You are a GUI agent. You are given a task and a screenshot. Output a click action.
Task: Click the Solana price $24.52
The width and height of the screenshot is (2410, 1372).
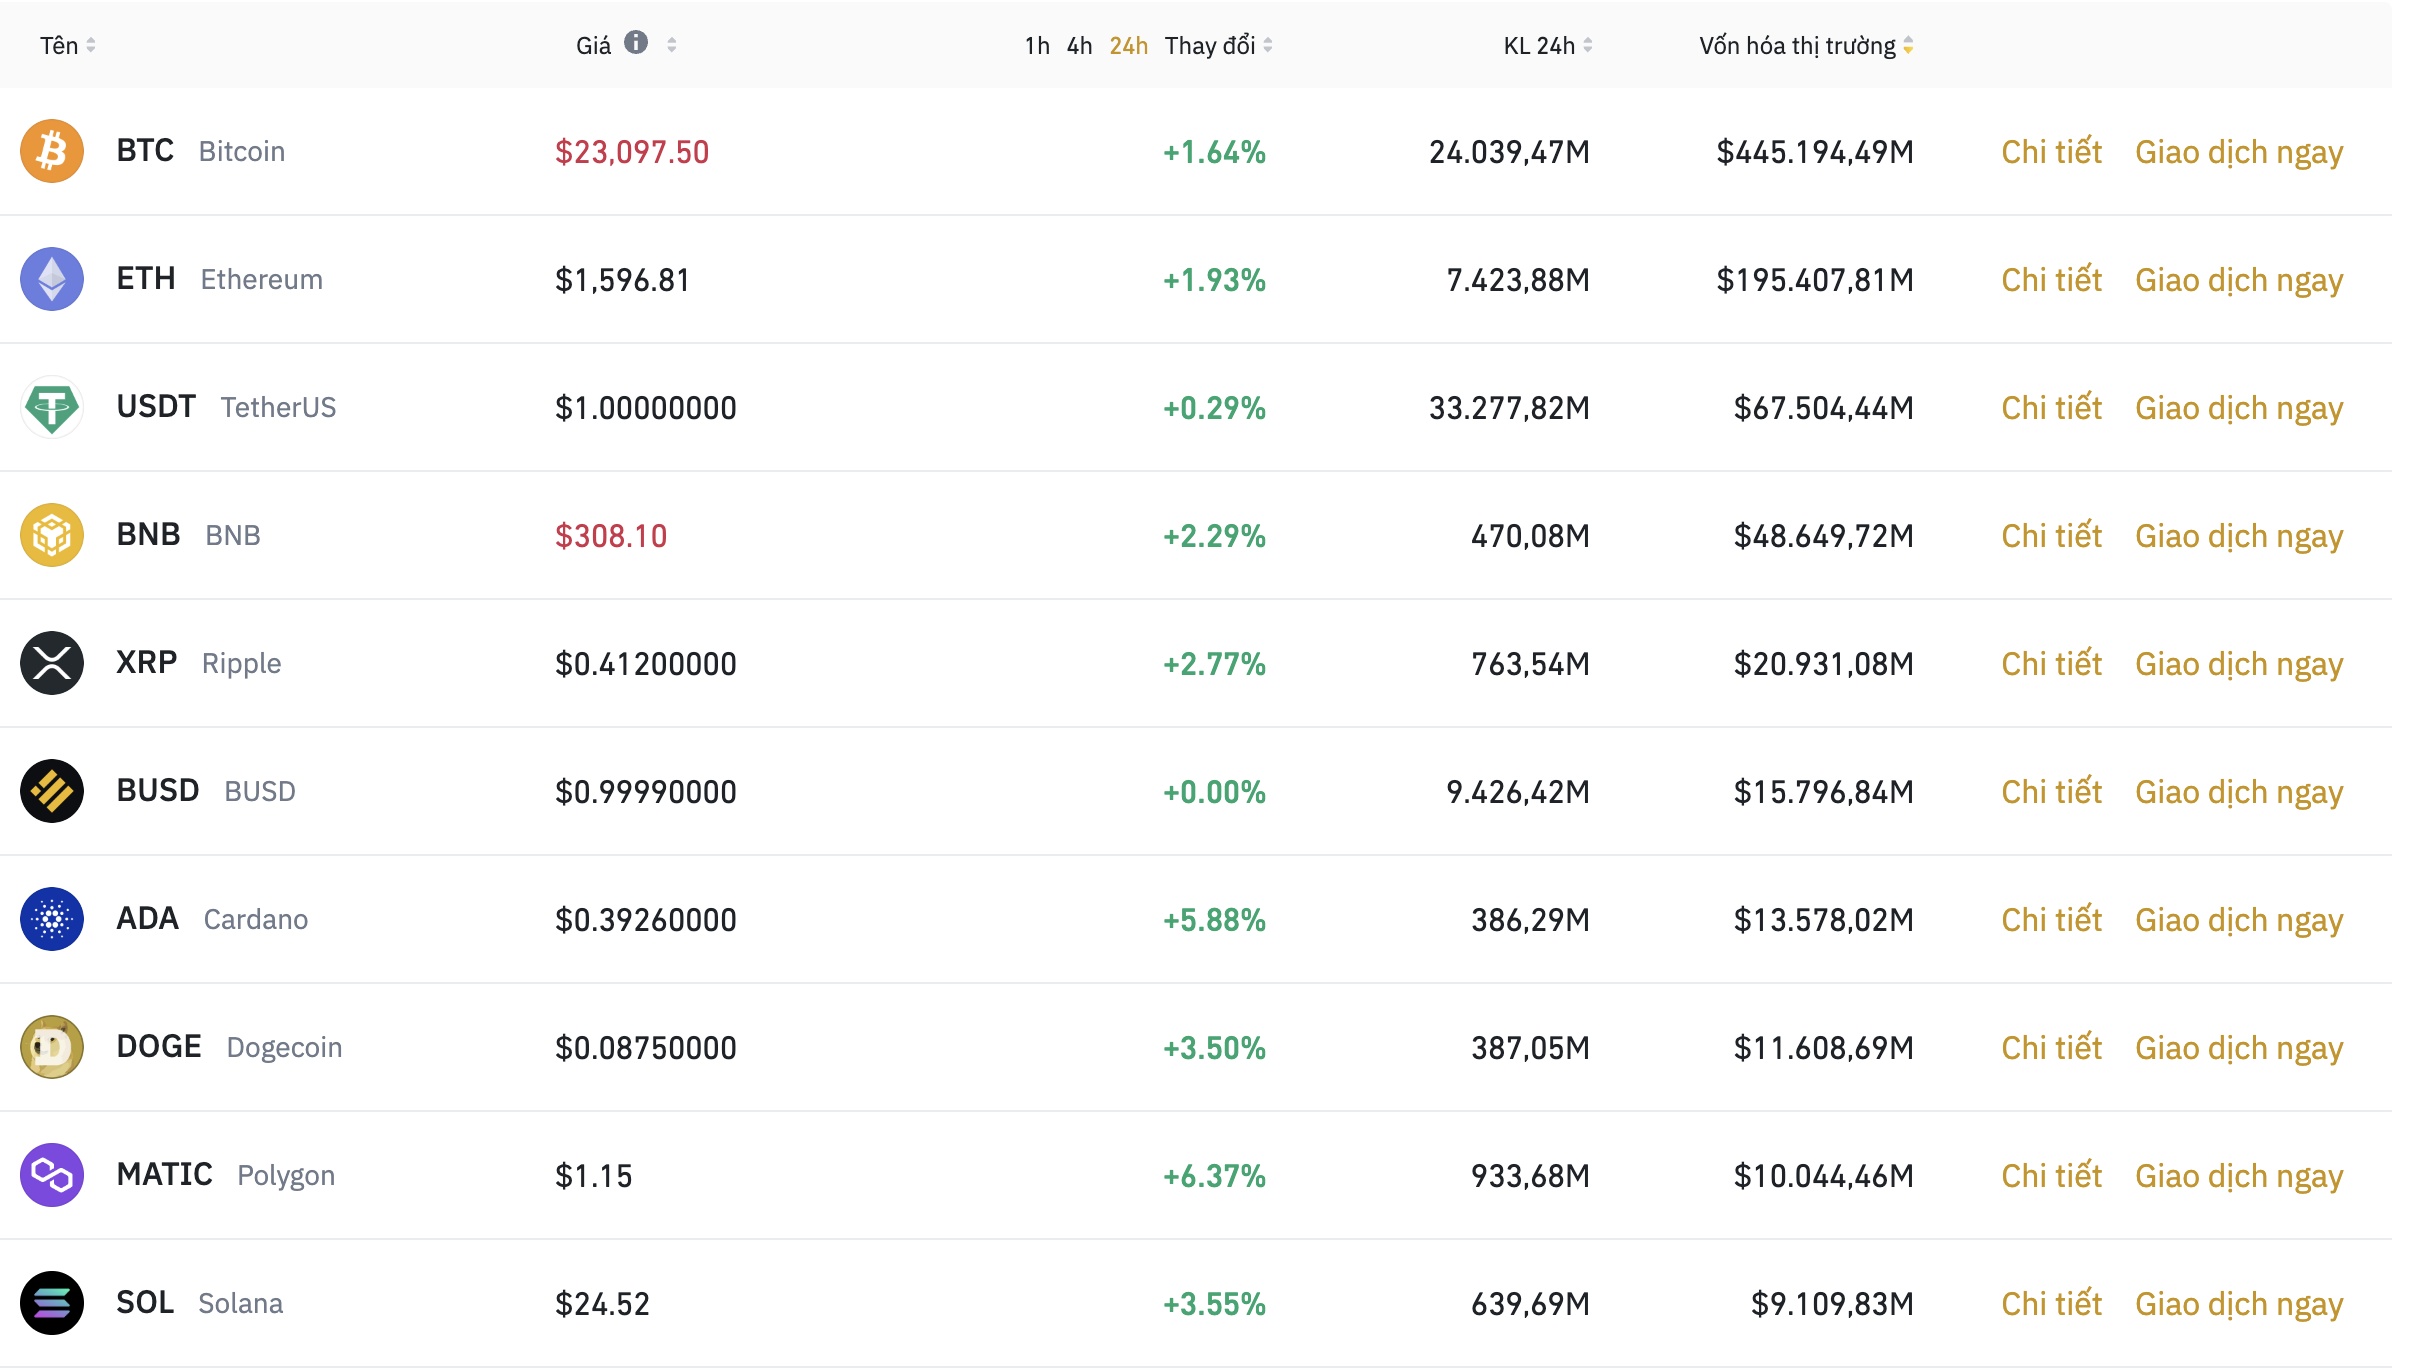(x=603, y=1304)
